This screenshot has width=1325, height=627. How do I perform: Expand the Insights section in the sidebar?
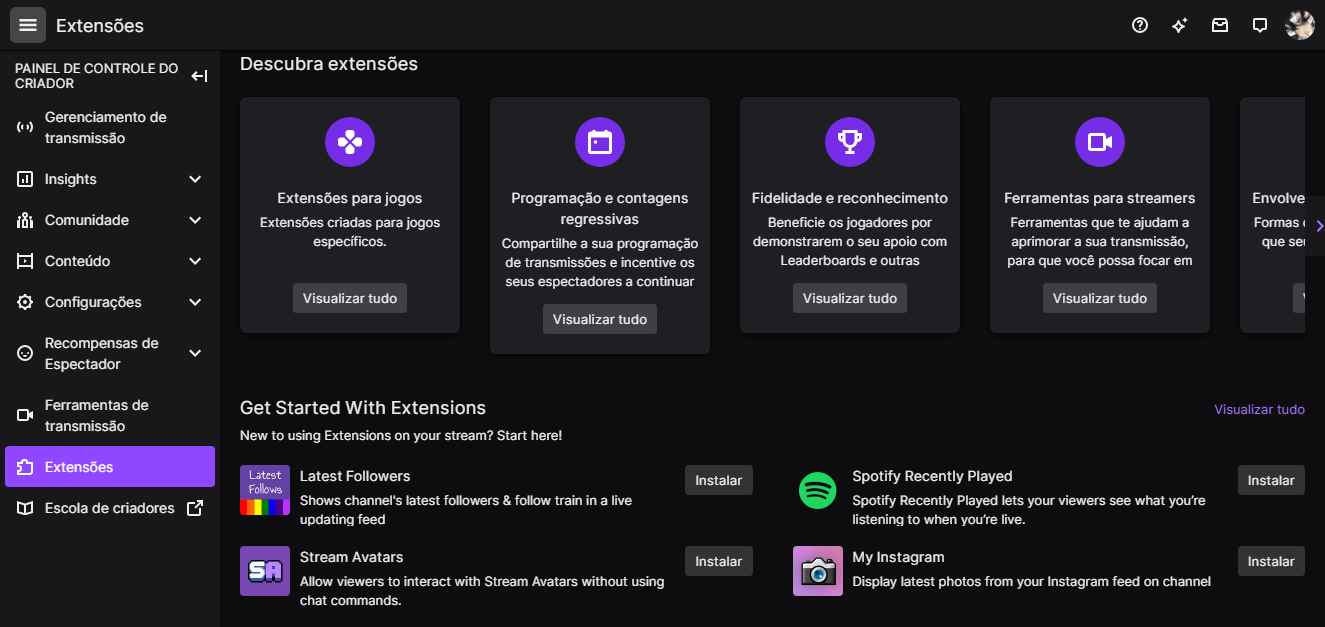pos(110,178)
